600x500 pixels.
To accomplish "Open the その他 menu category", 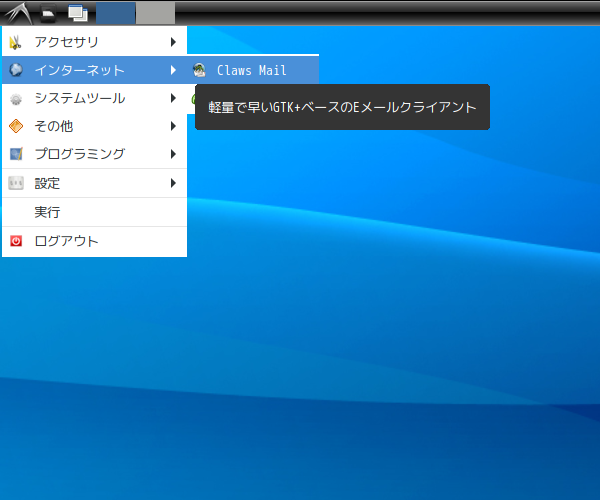I will point(95,126).
